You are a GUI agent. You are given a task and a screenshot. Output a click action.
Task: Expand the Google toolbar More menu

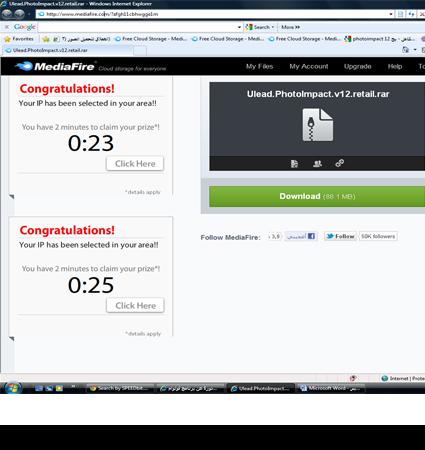[x=290, y=27]
